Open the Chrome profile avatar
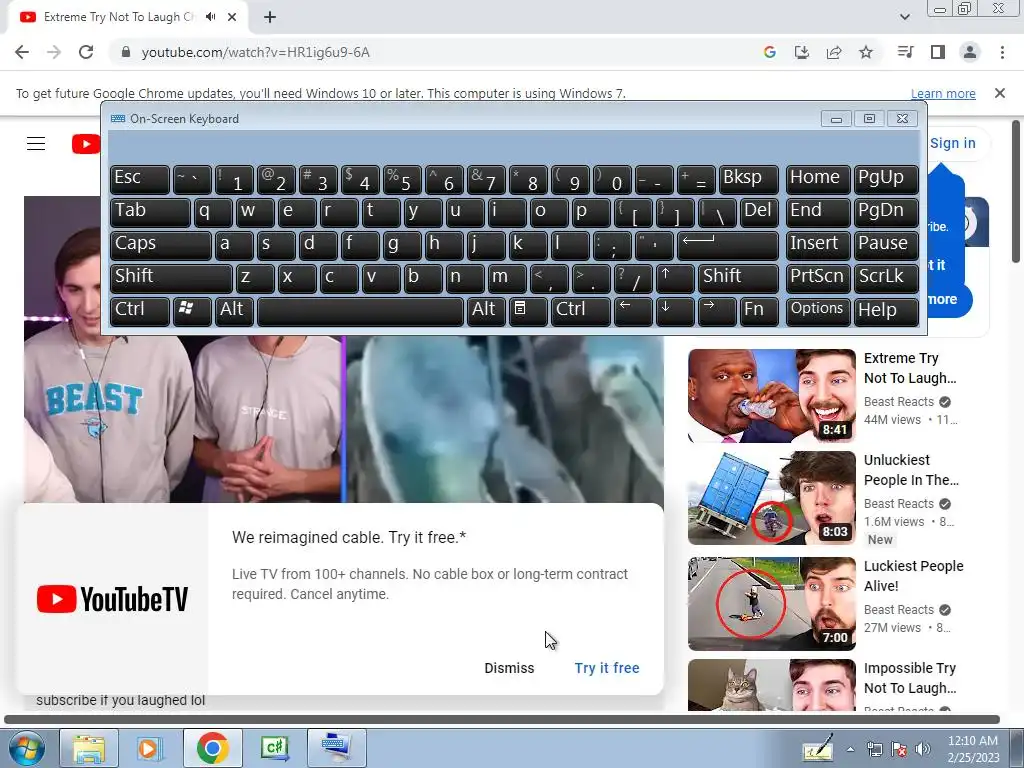The width and height of the screenshot is (1024, 768). click(970, 52)
